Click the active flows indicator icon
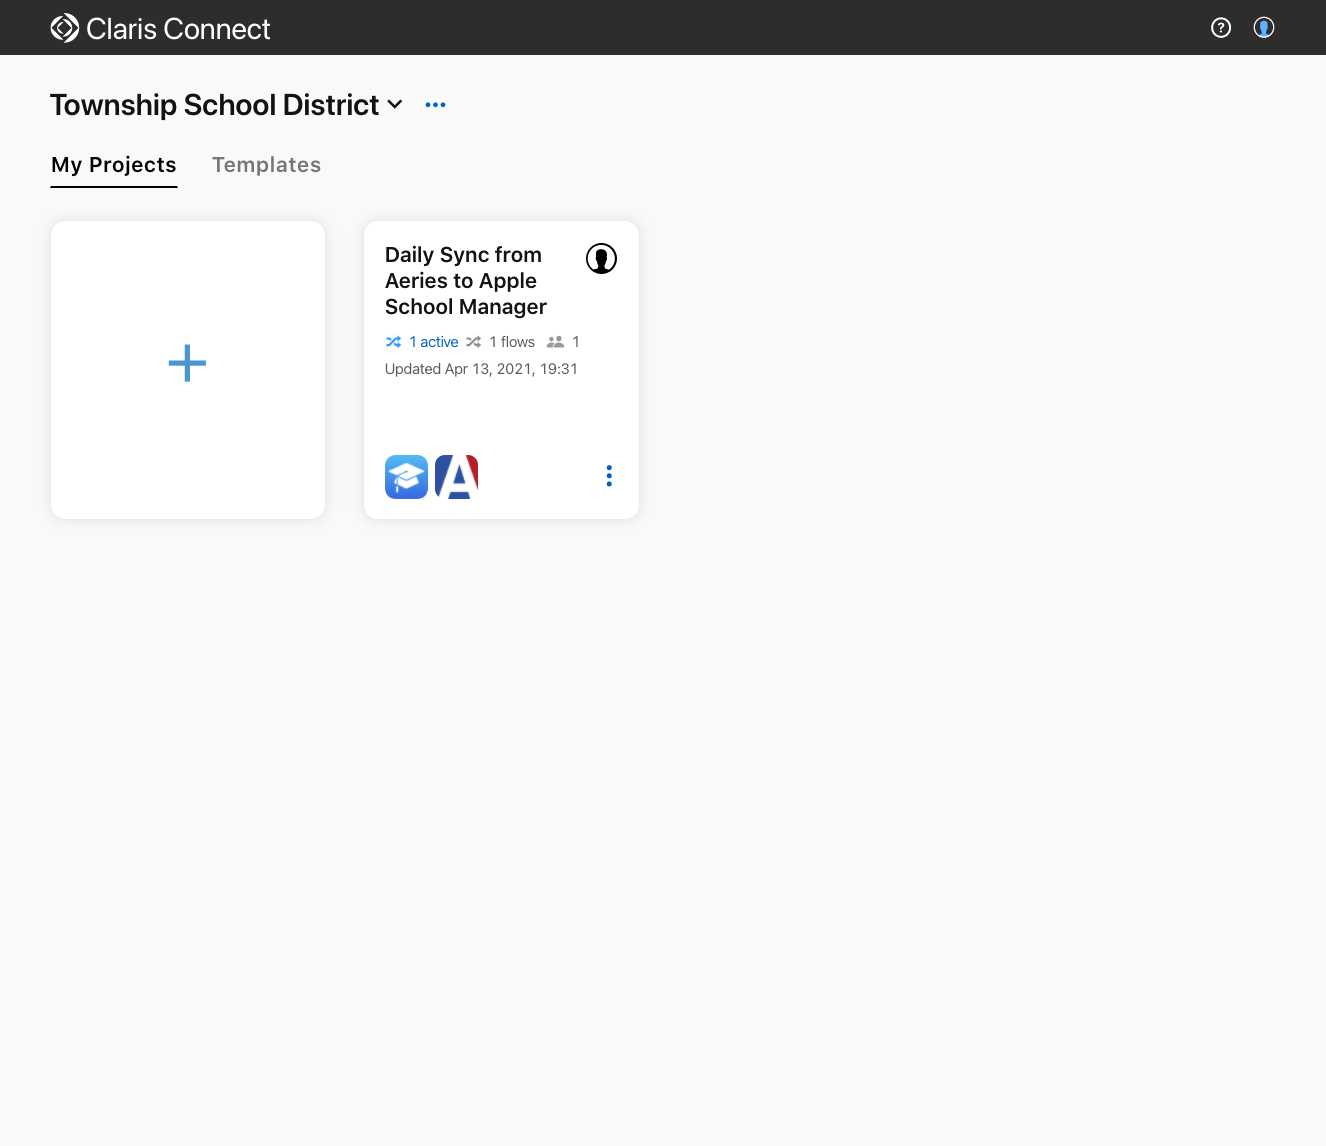The width and height of the screenshot is (1326, 1146). (393, 341)
